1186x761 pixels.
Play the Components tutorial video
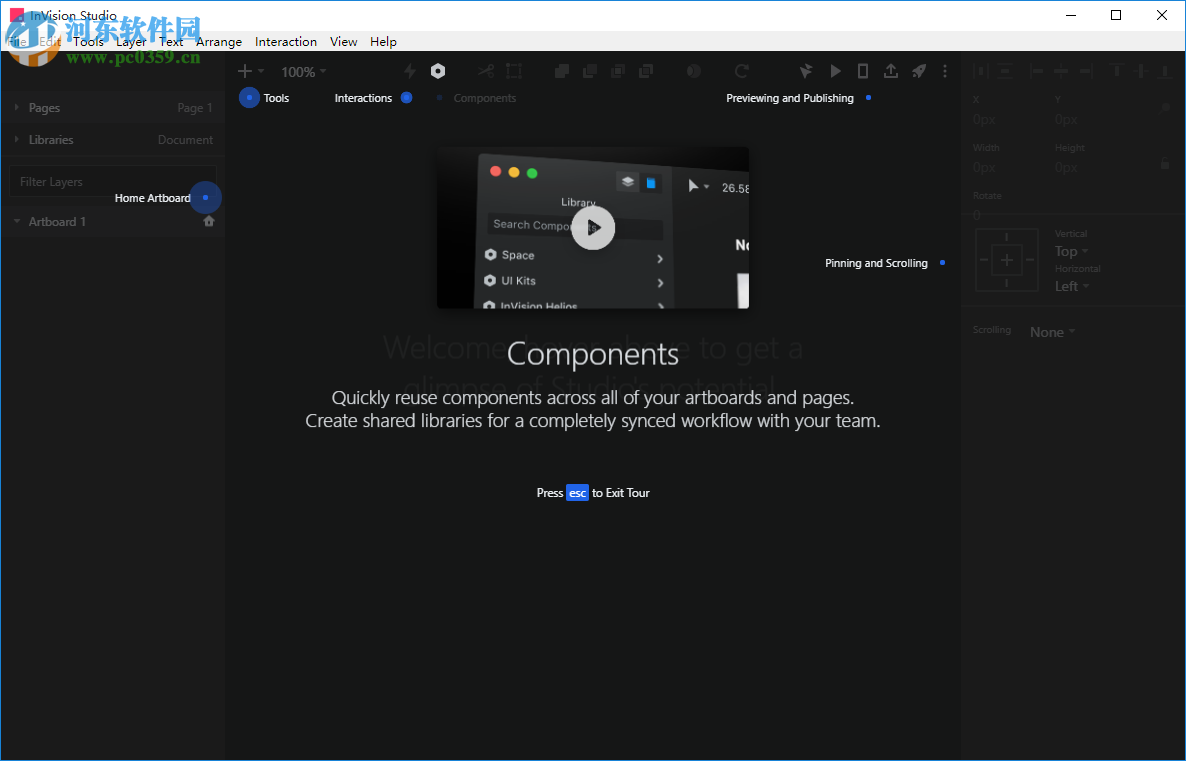click(593, 228)
